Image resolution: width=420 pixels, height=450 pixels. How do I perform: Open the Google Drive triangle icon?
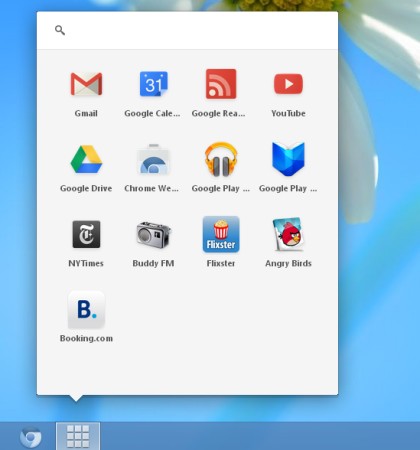point(86,159)
